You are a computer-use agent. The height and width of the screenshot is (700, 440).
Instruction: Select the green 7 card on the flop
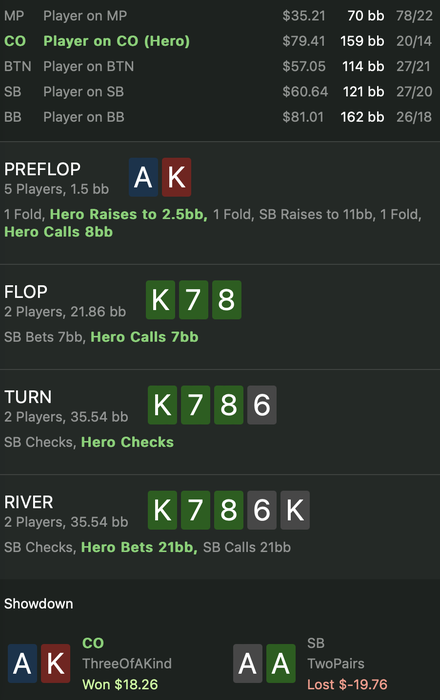(x=193, y=300)
